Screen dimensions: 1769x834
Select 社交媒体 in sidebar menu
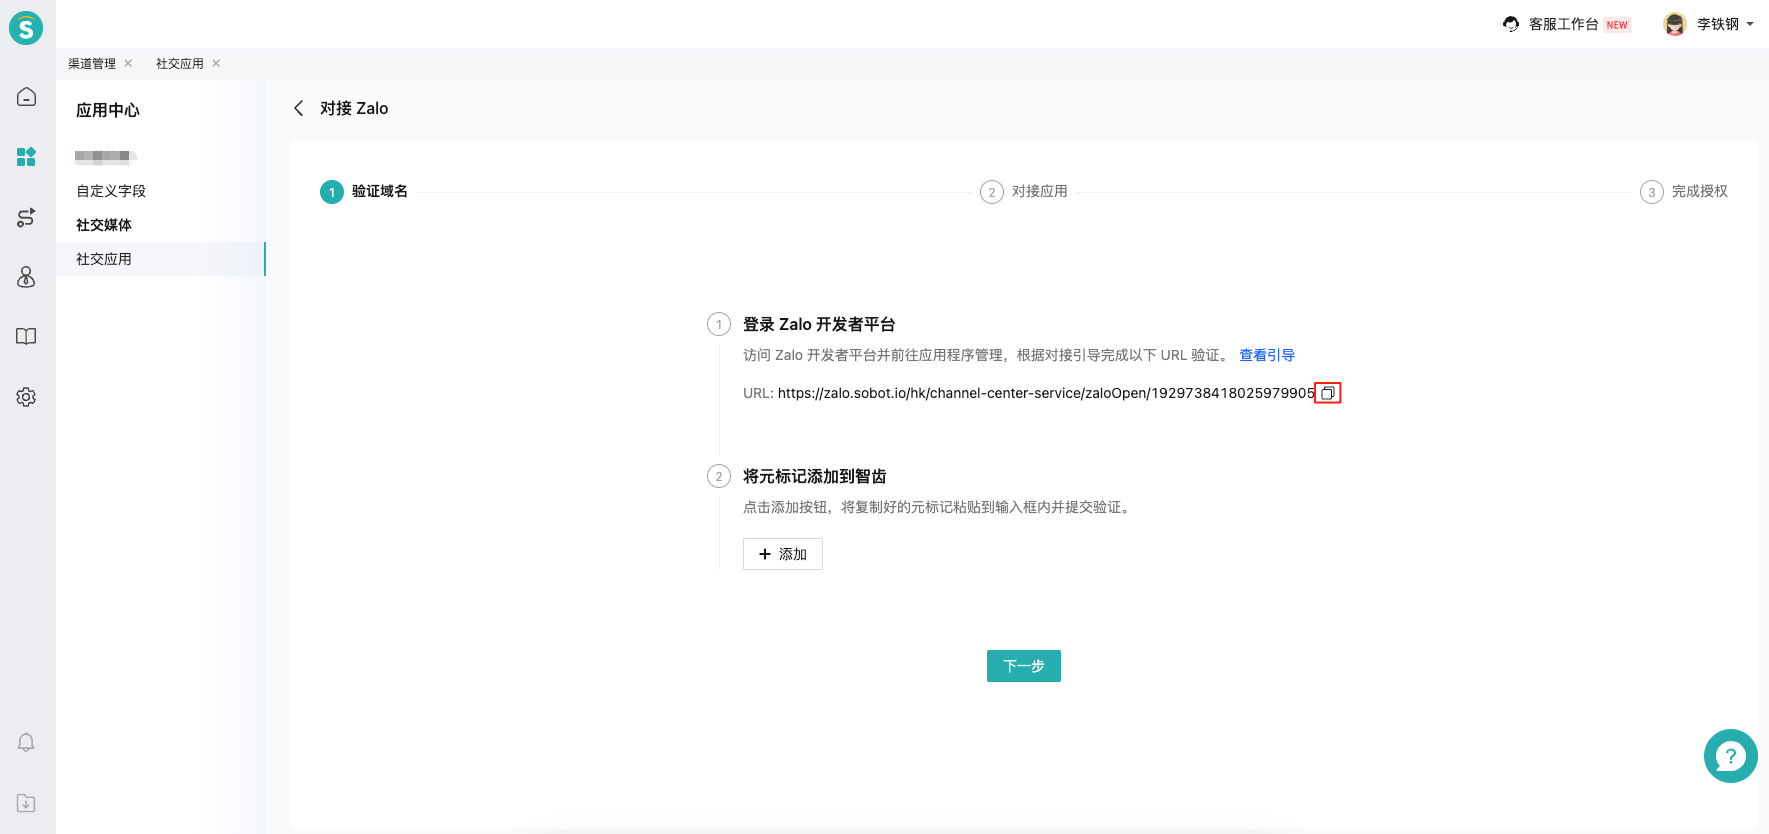104,225
